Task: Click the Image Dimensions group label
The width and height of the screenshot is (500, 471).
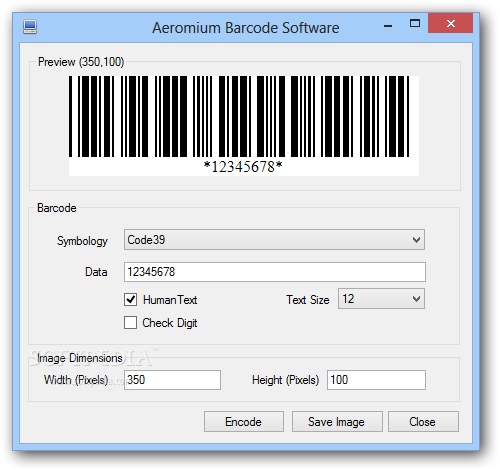Action: 80,358
